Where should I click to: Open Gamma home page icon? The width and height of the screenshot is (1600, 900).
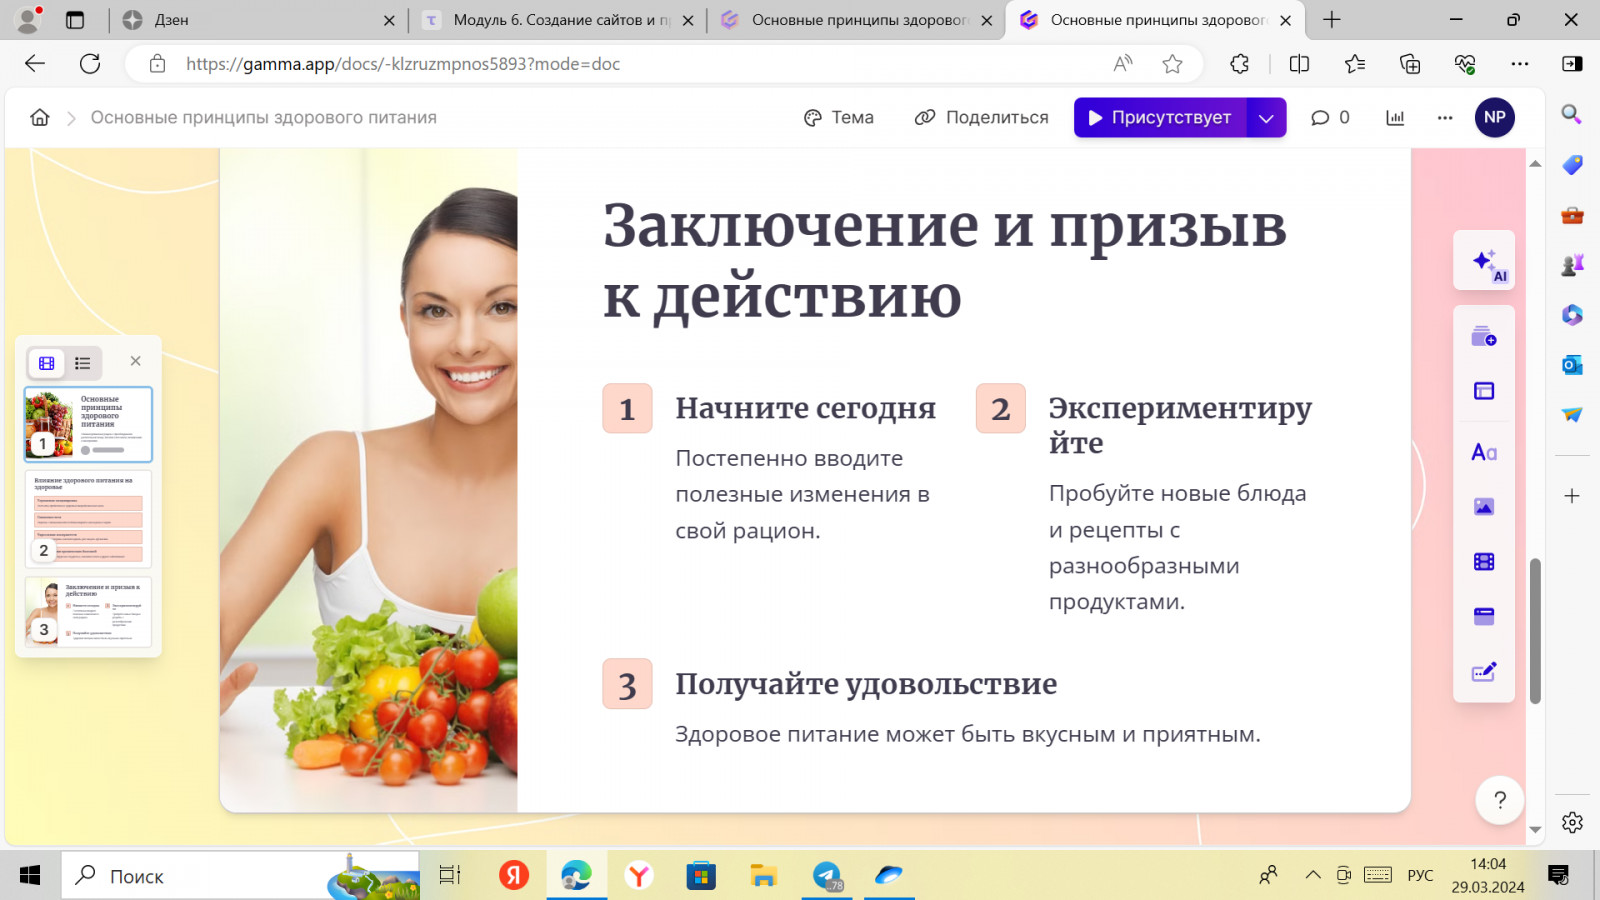click(40, 117)
